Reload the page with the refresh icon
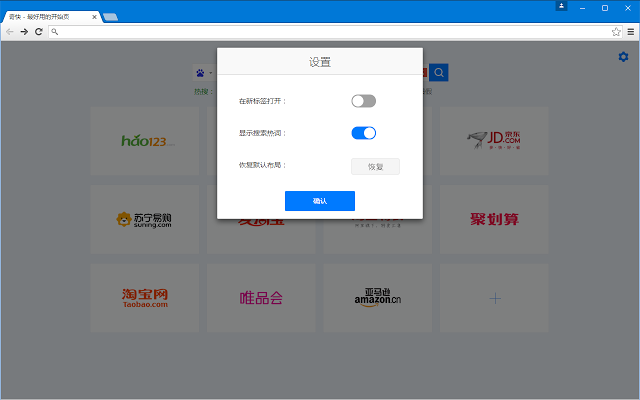 (x=39, y=32)
